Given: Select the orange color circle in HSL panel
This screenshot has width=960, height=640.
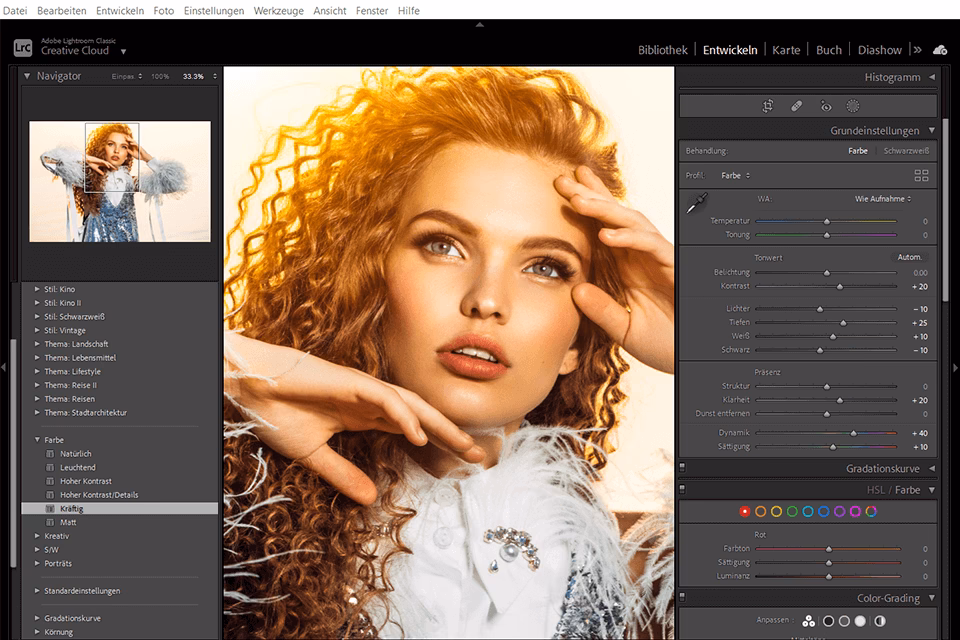Looking at the screenshot, I should (761, 512).
